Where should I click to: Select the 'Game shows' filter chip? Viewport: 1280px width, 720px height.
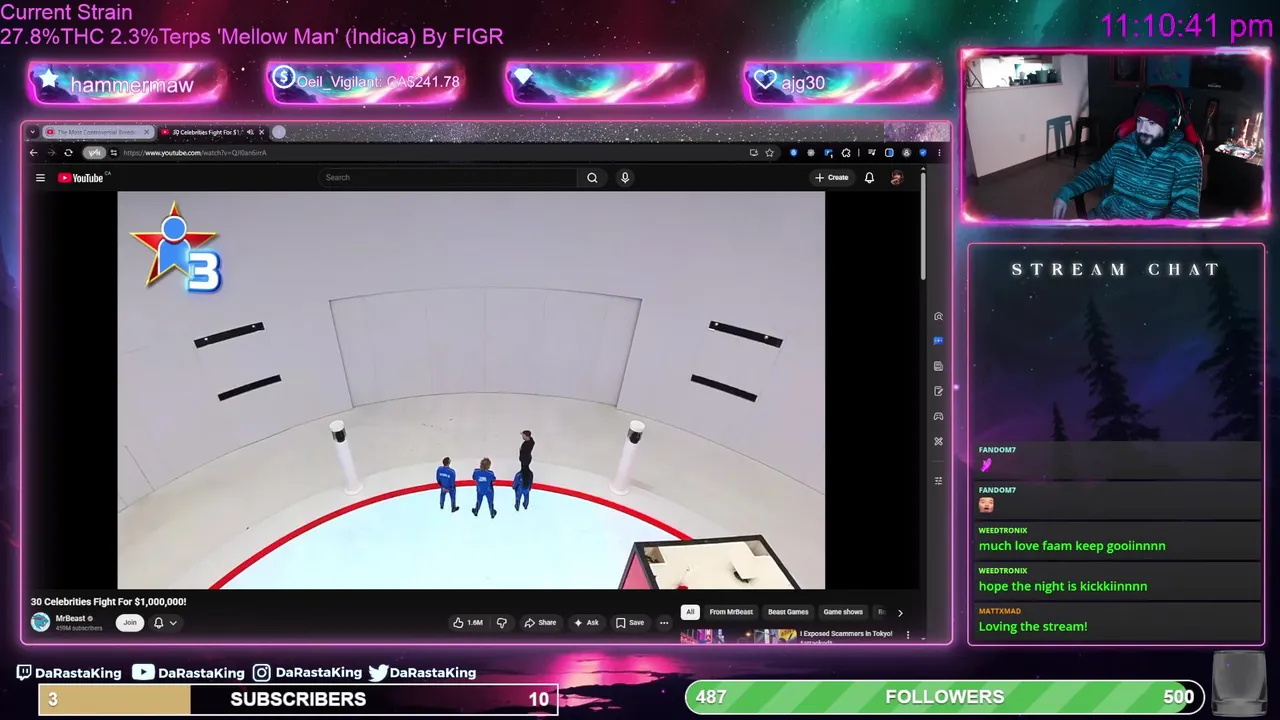click(843, 612)
